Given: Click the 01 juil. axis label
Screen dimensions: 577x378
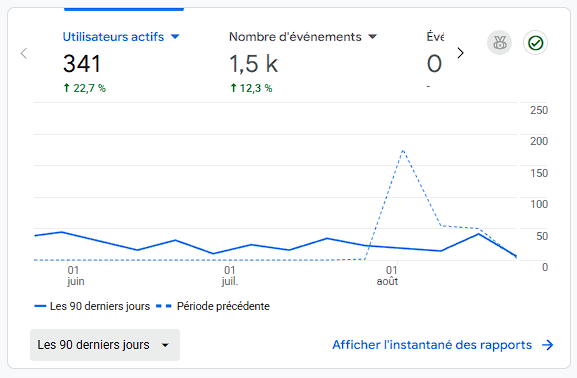Looking at the screenshot, I should click(230, 275).
